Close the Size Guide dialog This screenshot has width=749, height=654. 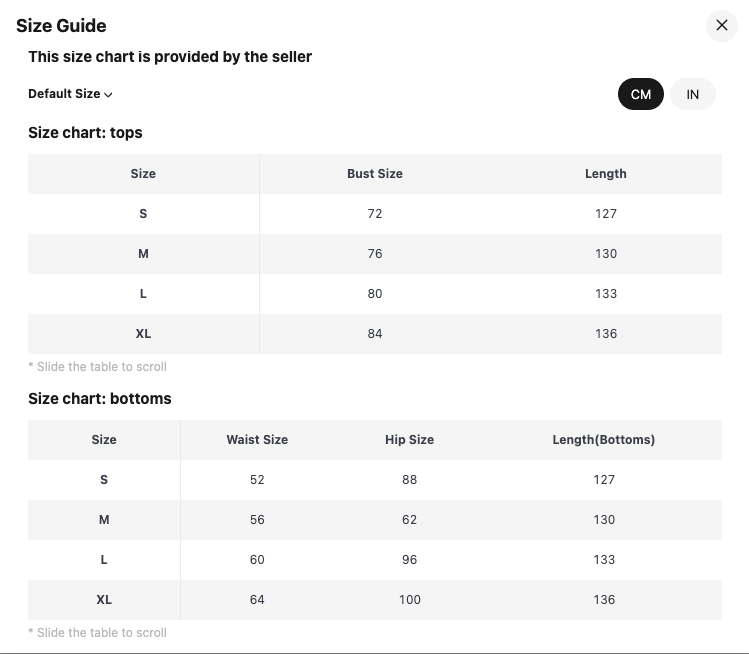[x=722, y=25]
